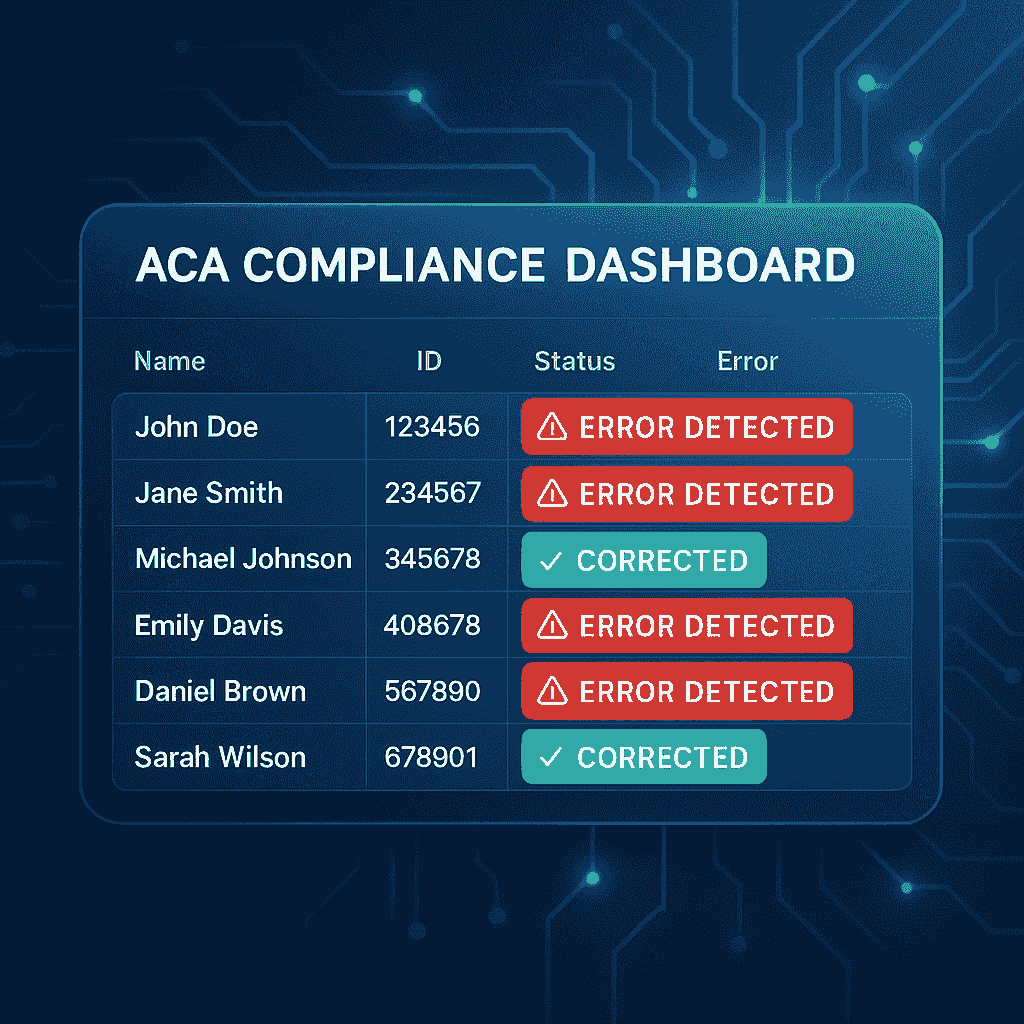Viewport: 1024px width, 1024px height.
Task: Click warning icon in Emily Davis's row
Action: 552,626
